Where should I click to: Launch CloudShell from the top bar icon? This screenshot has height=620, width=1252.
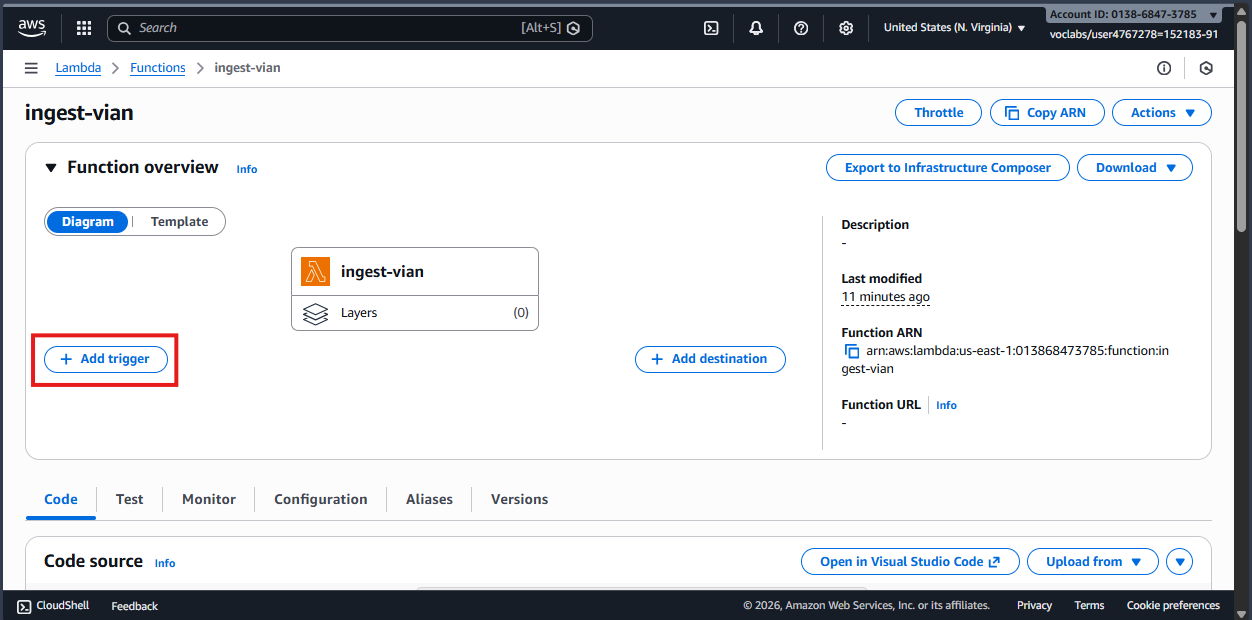[x=711, y=28]
